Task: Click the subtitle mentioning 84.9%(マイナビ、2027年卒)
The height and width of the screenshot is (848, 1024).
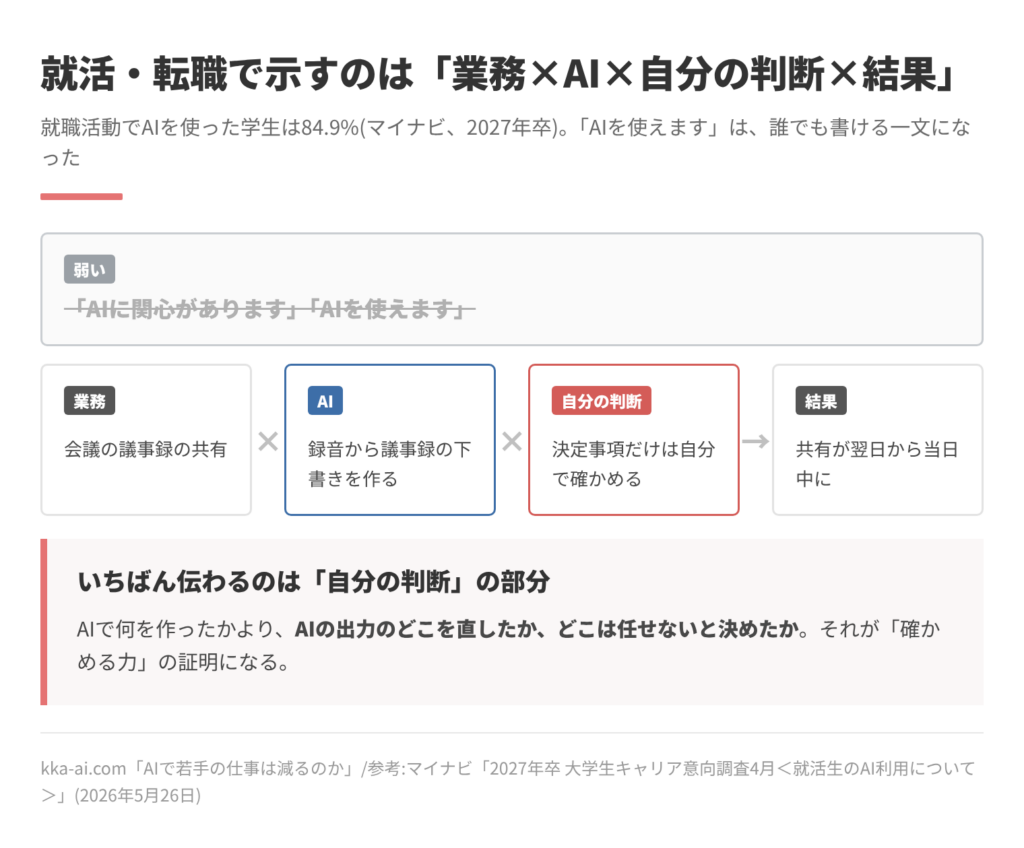Action: (x=505, y=142)
